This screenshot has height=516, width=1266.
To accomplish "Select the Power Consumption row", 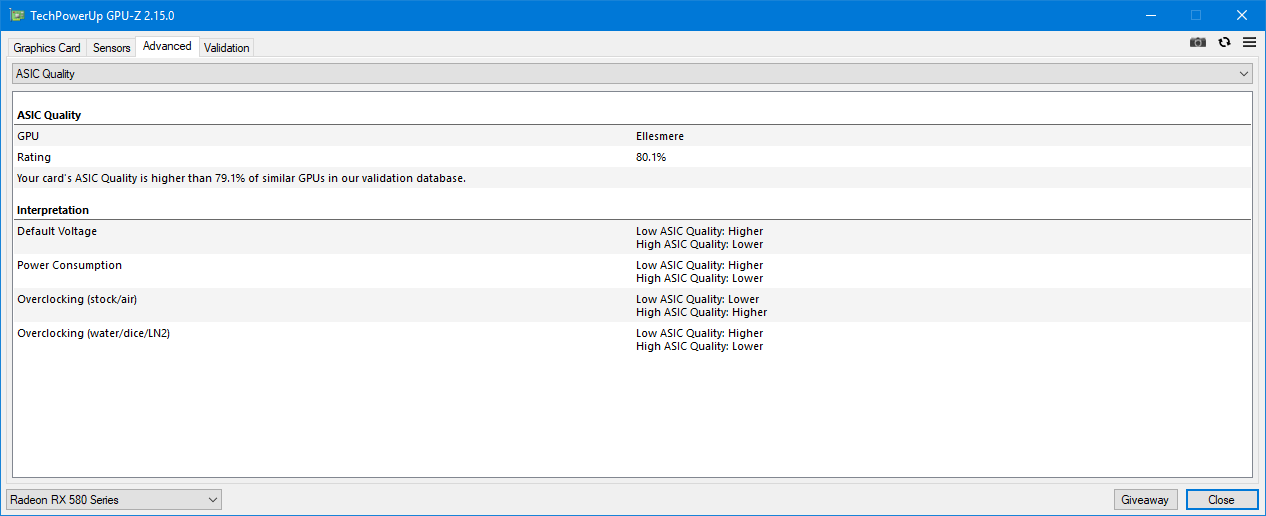I will (632, 271).
